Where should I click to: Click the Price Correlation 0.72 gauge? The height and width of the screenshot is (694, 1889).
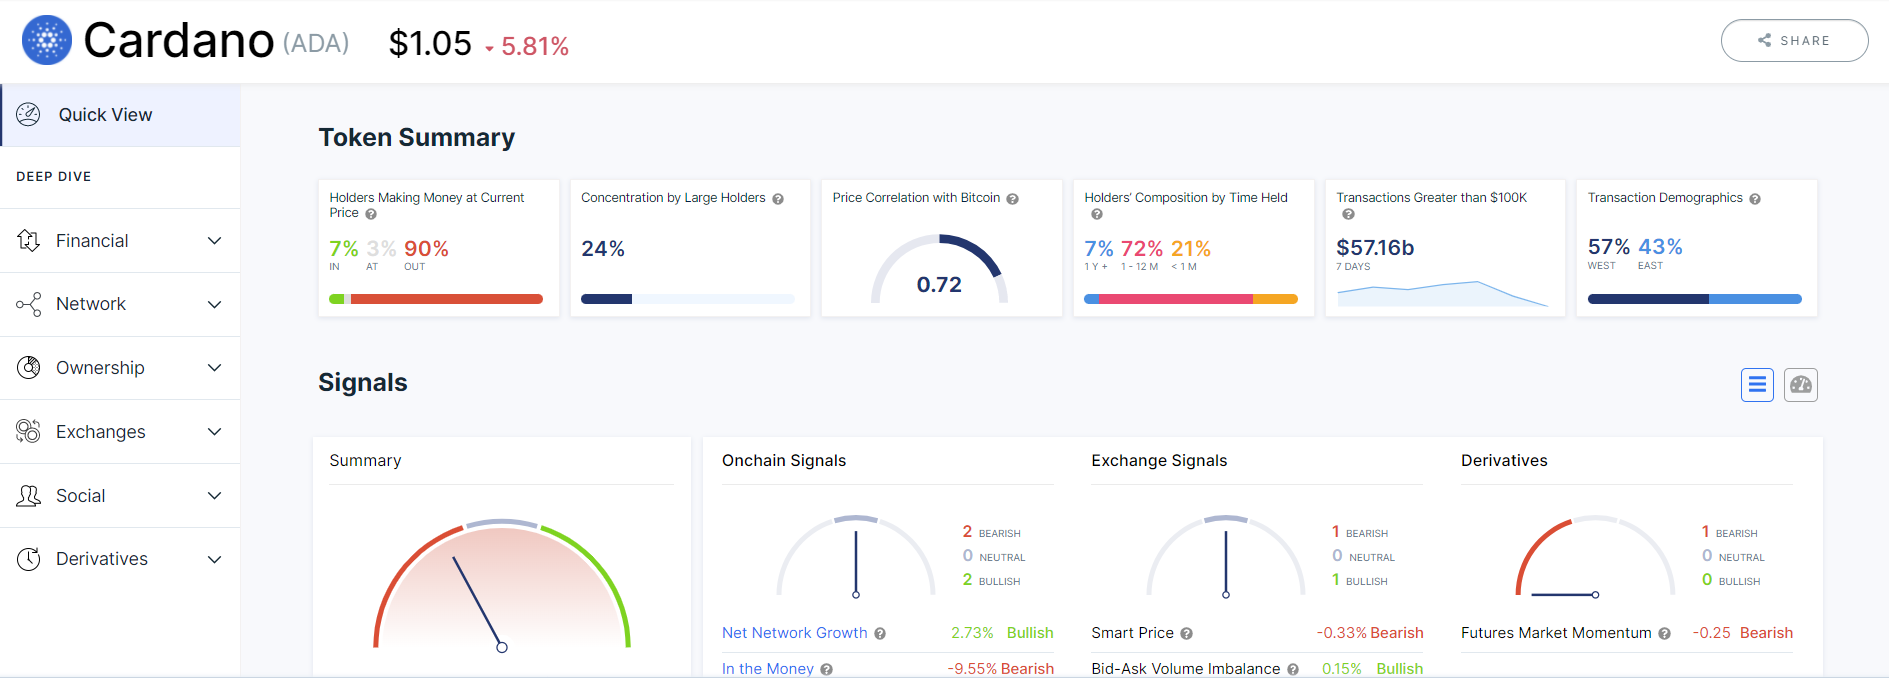939,269
